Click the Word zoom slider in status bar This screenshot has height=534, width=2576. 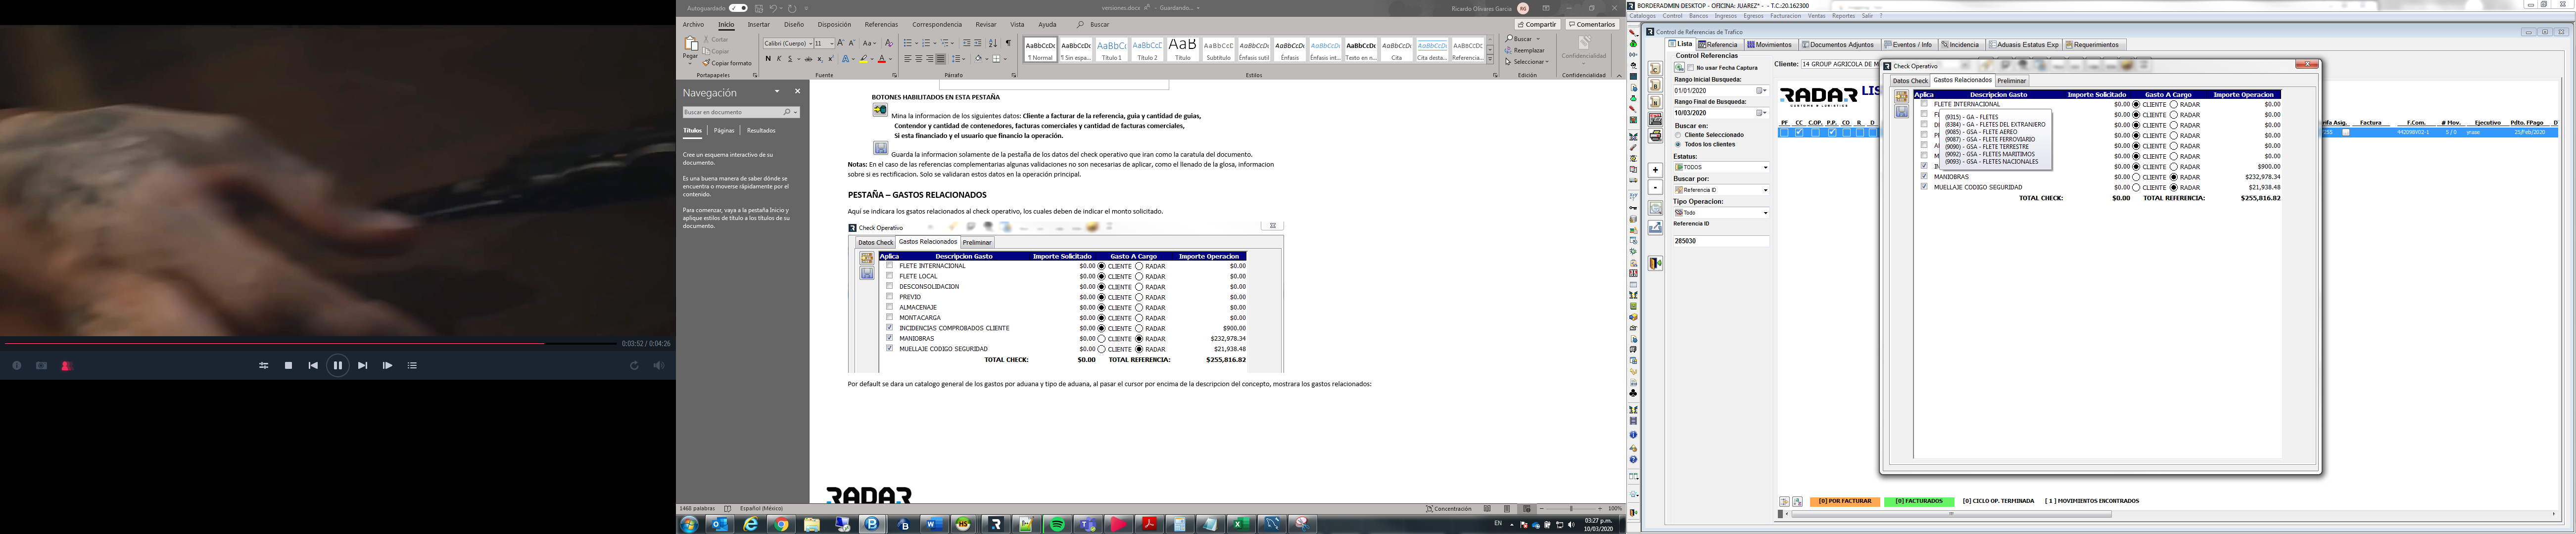click(1572, 509)
